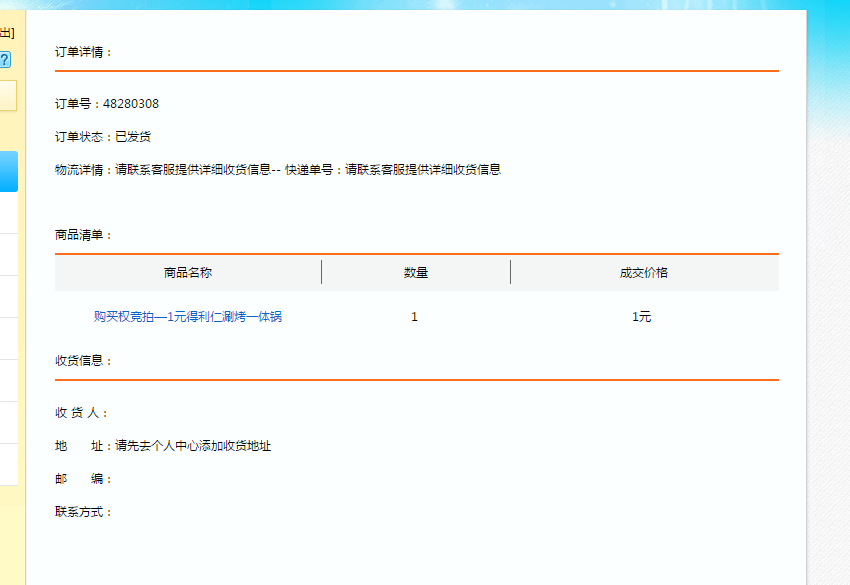850x585 pixels.
Task: Click the 商品清单 section heading
Action: pyautogui.click(x=83, y=235)
